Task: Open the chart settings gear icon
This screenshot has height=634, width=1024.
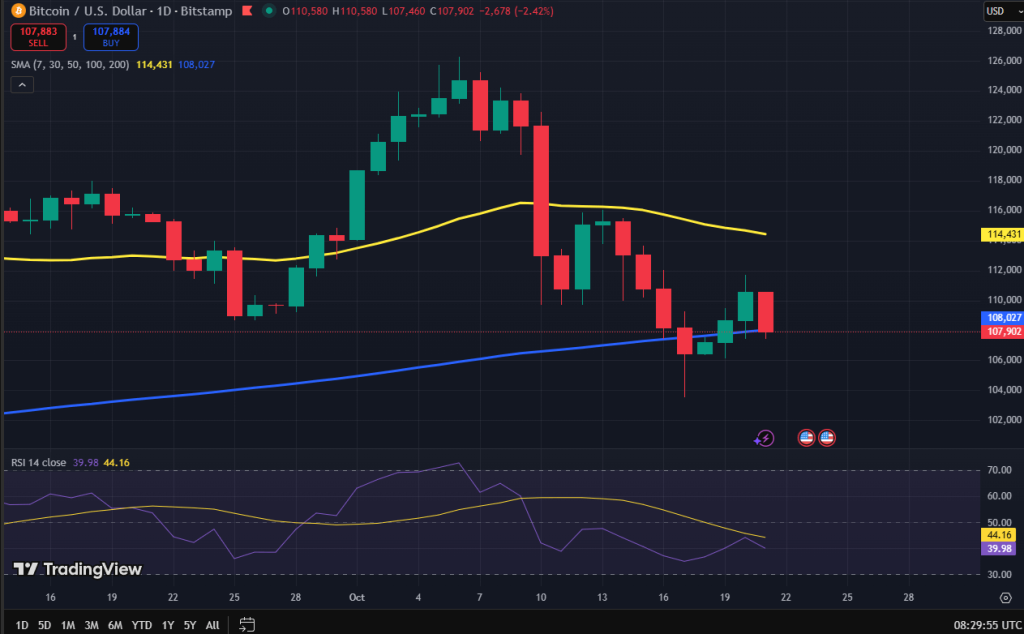Action: (1006, 597)
